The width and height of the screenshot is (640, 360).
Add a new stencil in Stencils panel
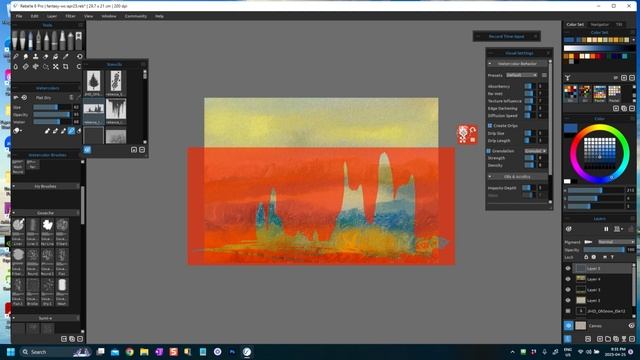pyautogui.click(x=134, y=150)
